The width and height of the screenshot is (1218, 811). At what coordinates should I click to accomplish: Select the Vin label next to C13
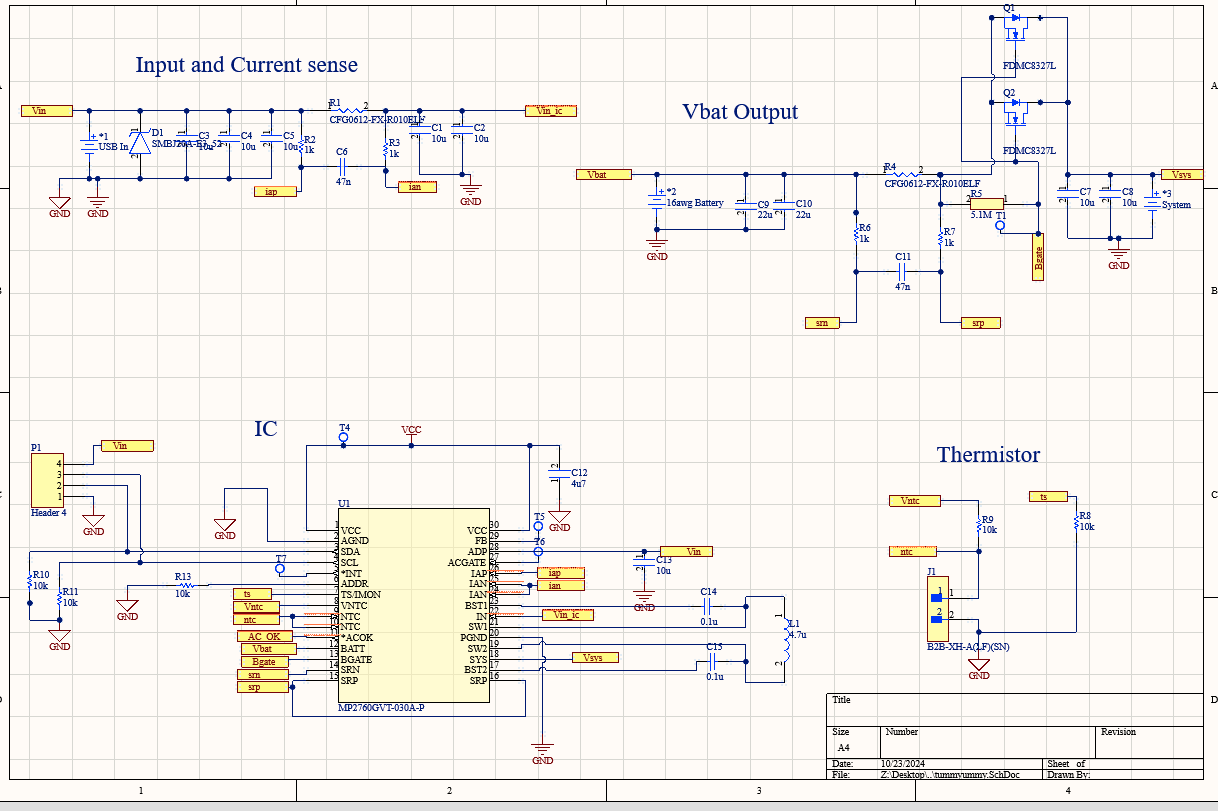[x=686, y=552]
